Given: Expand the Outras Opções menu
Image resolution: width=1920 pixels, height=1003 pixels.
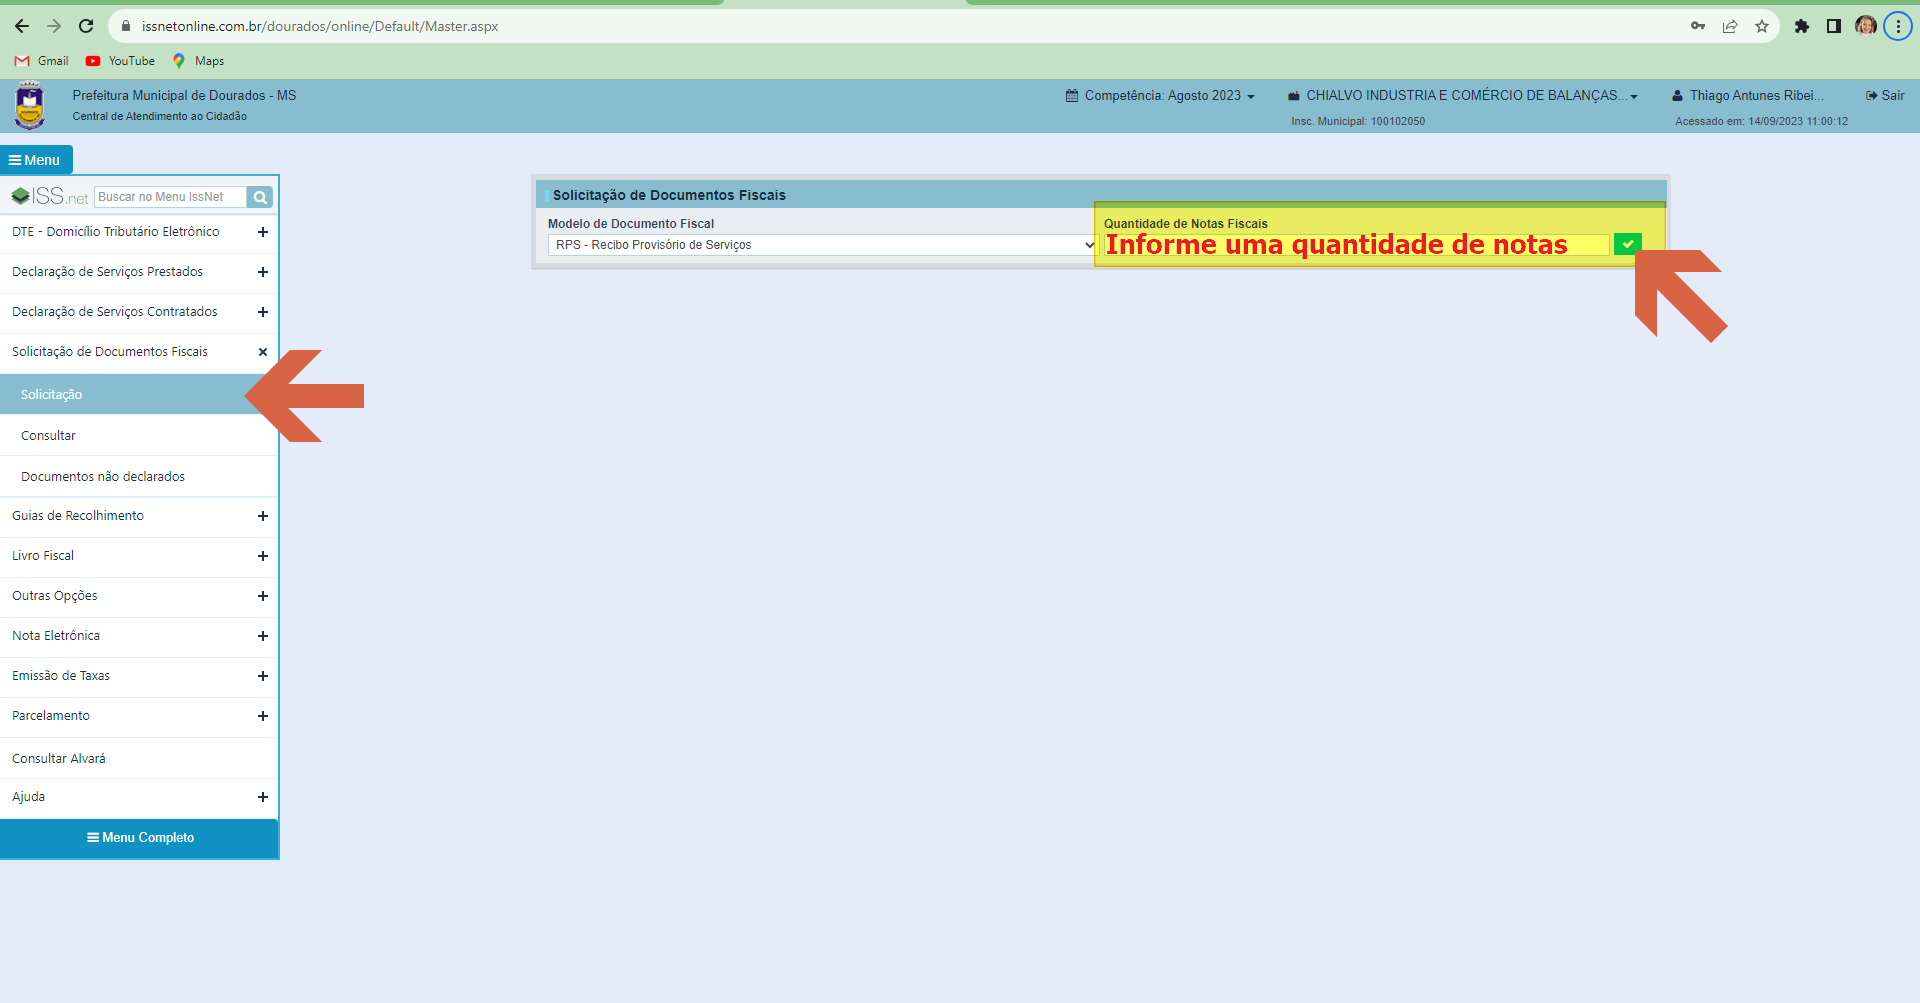Looking at the screenshot, I should [x=139, y=596].
